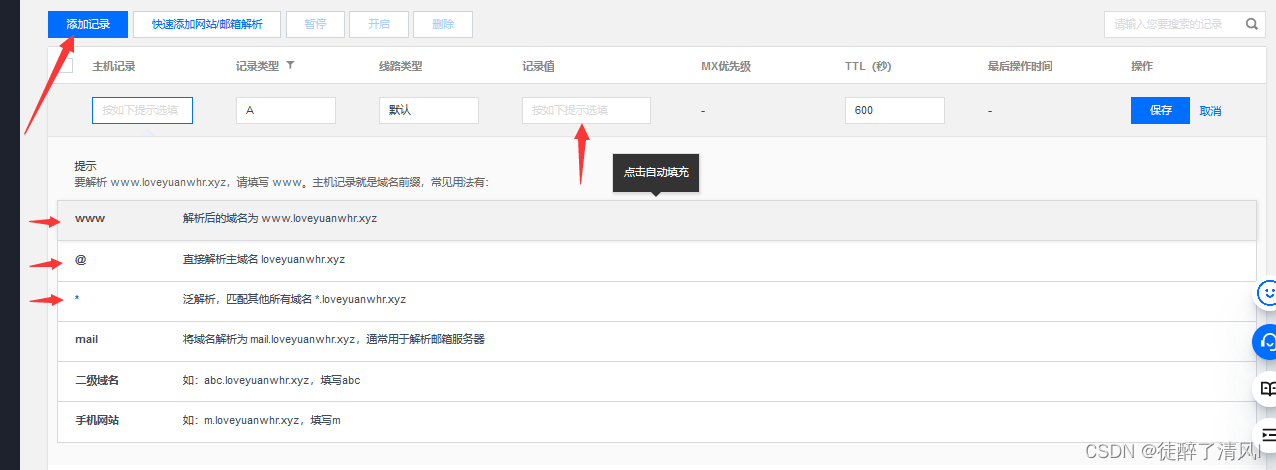Viewport: 1276px width, 470px height.
Task: Click the 开启 button
Action: point(379,24)
